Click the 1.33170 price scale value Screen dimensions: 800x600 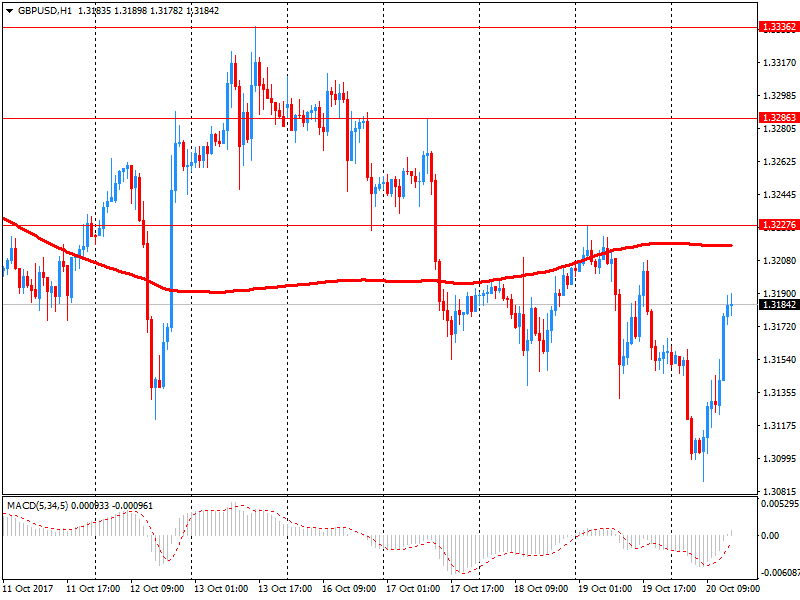click(779, 63)
